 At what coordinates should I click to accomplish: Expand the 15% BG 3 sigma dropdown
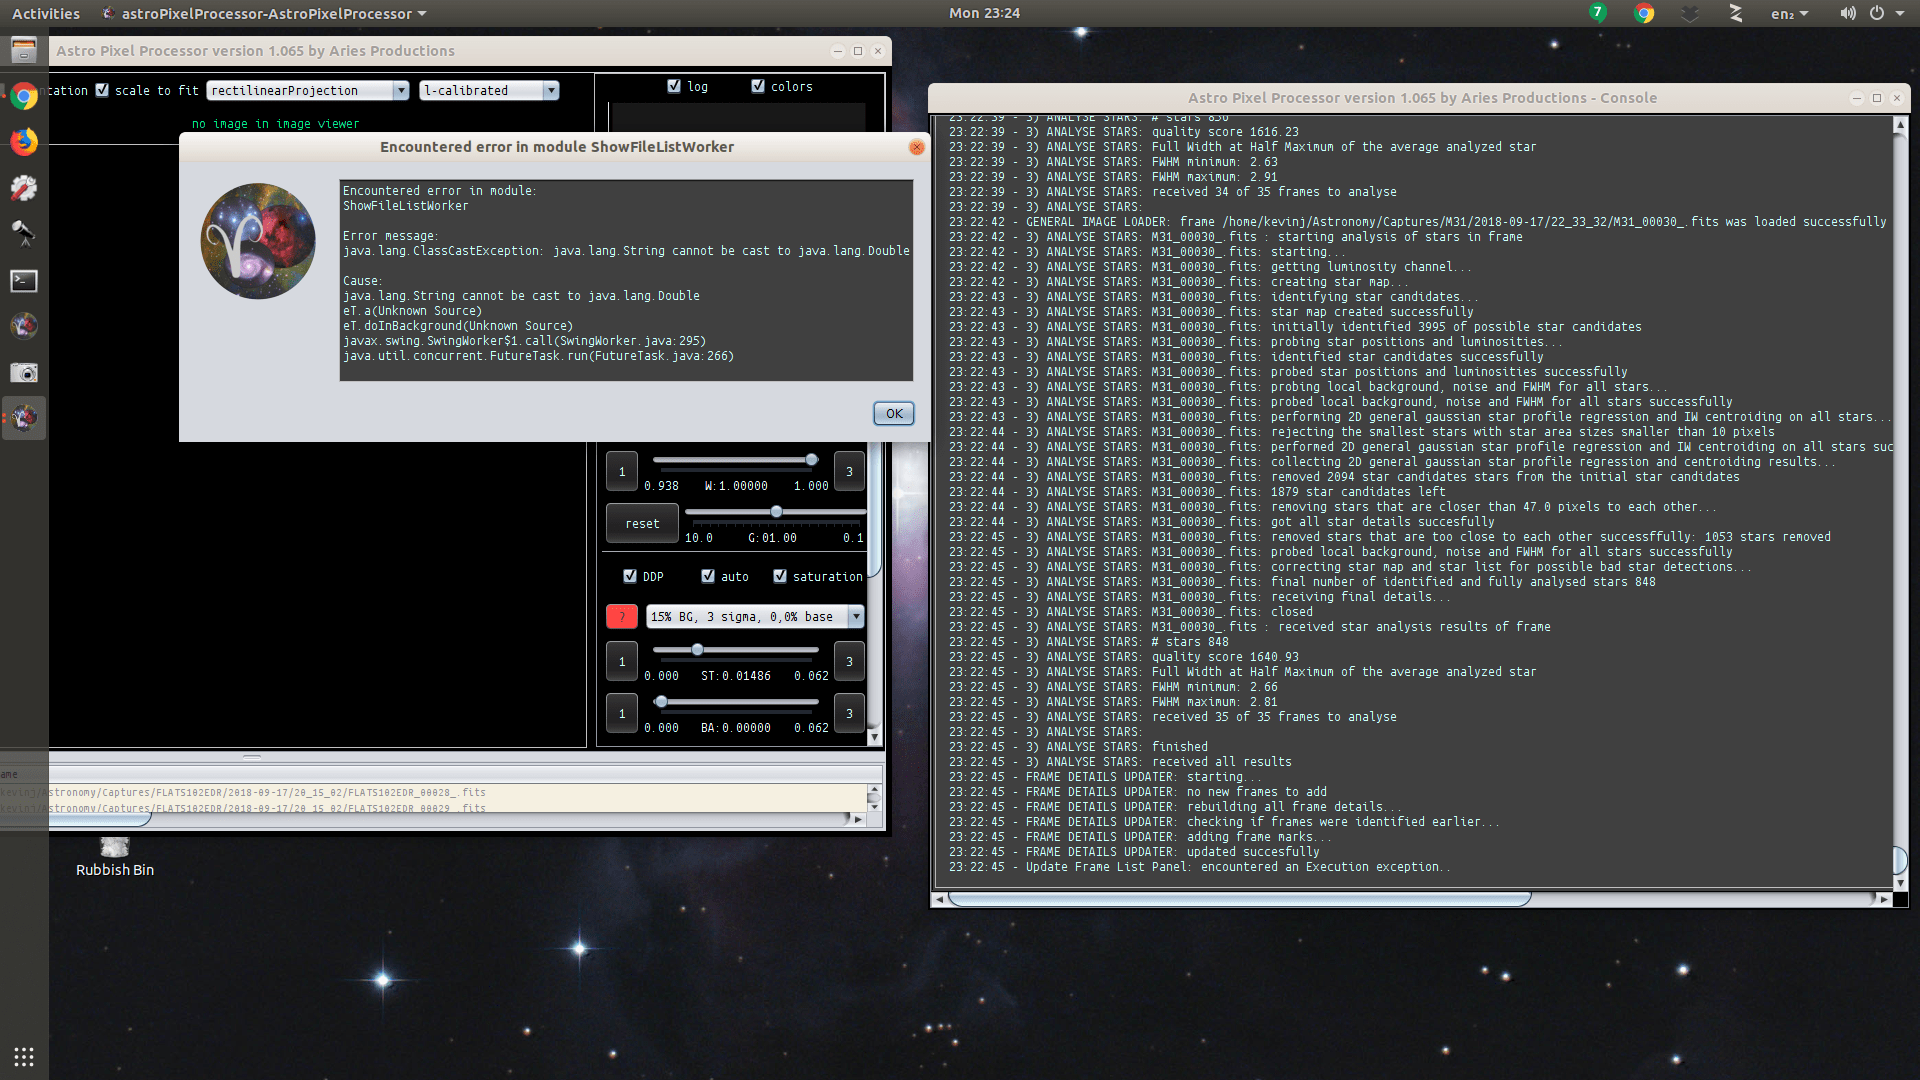click(x=856, y=616)
